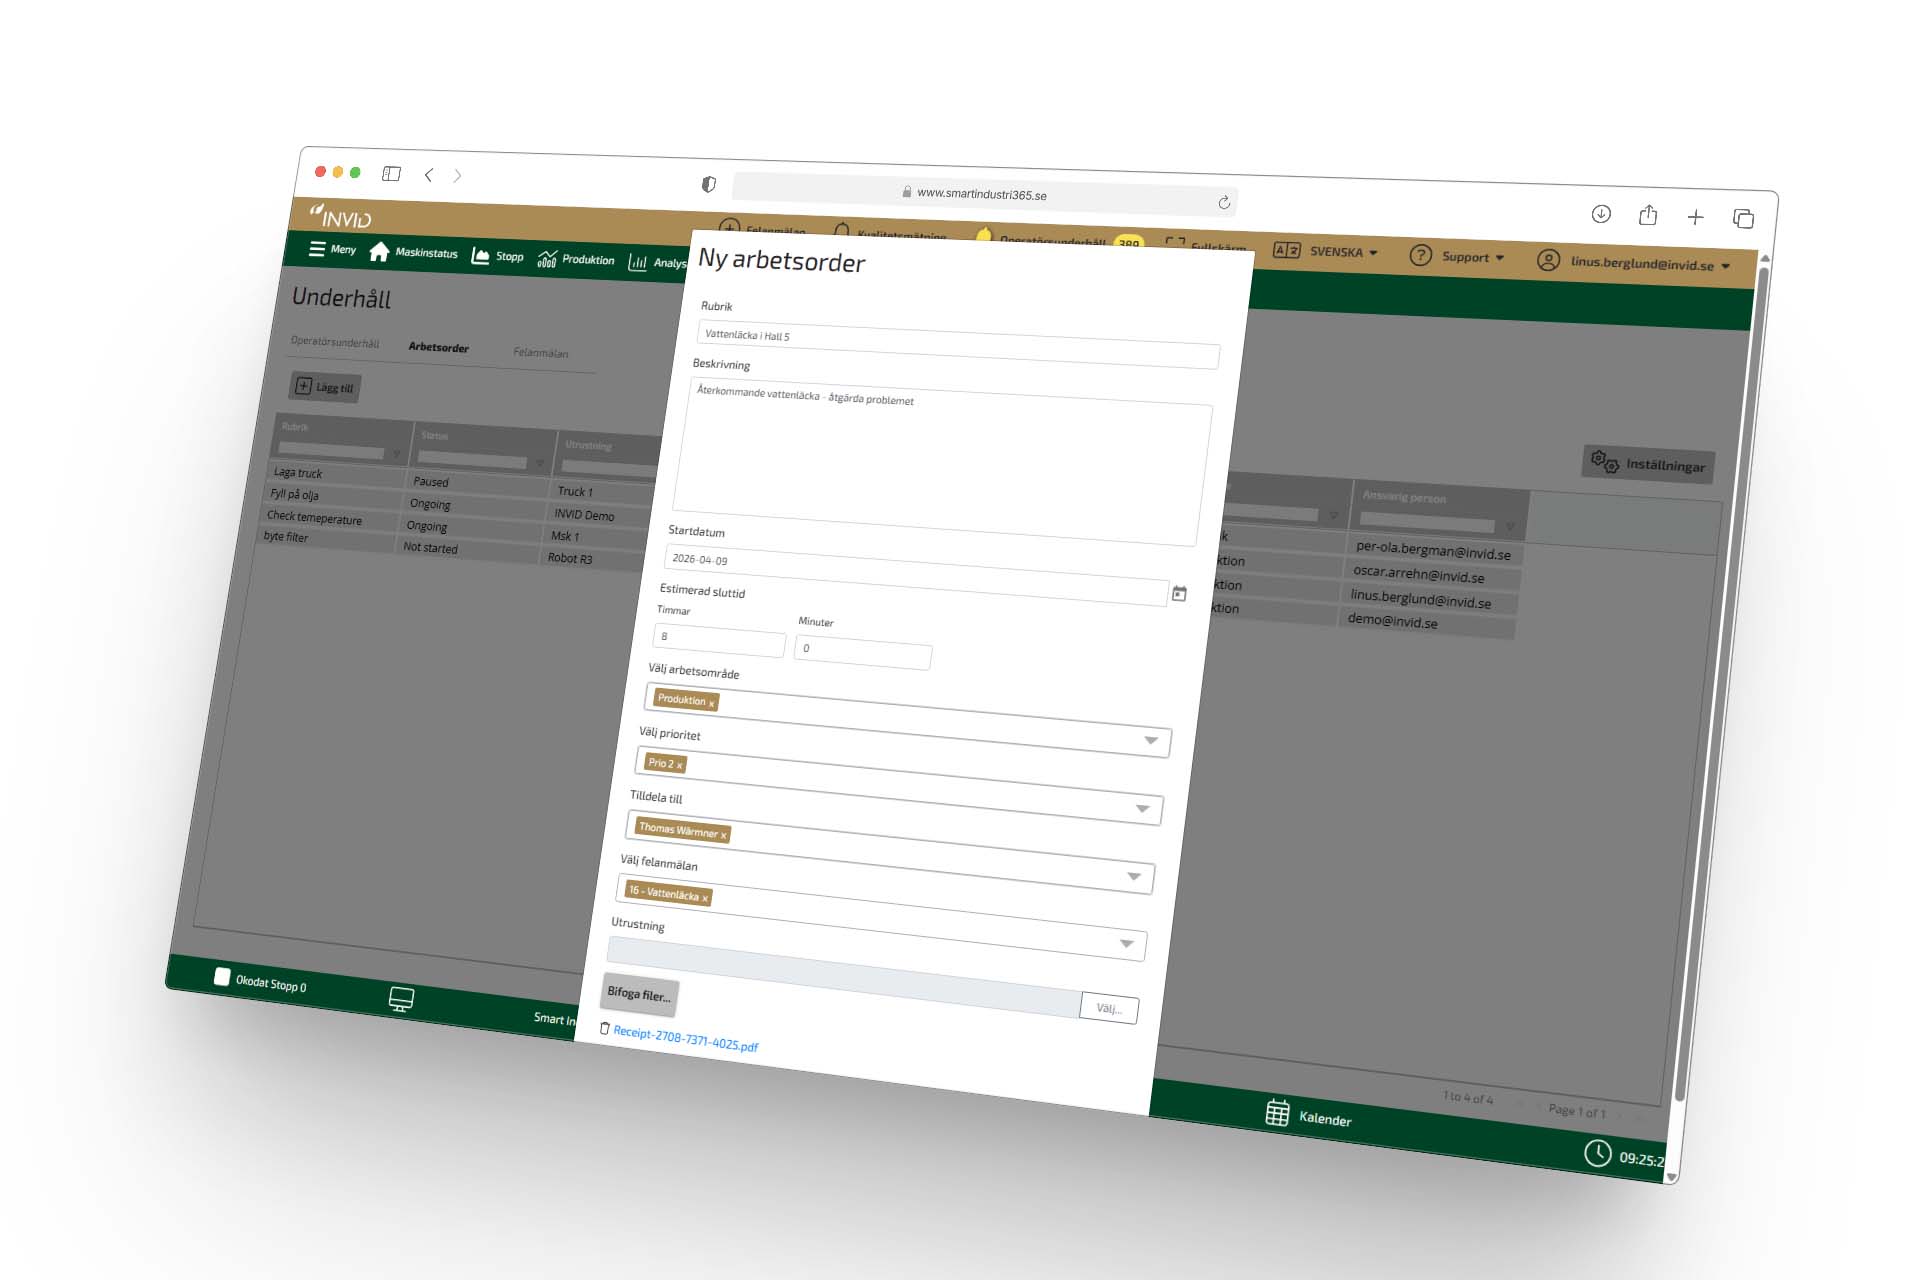1920x1280 pixels.
Task: Open the Receipt-2708-7371-4025.pdf link
Action: [x=685, y=1038]
